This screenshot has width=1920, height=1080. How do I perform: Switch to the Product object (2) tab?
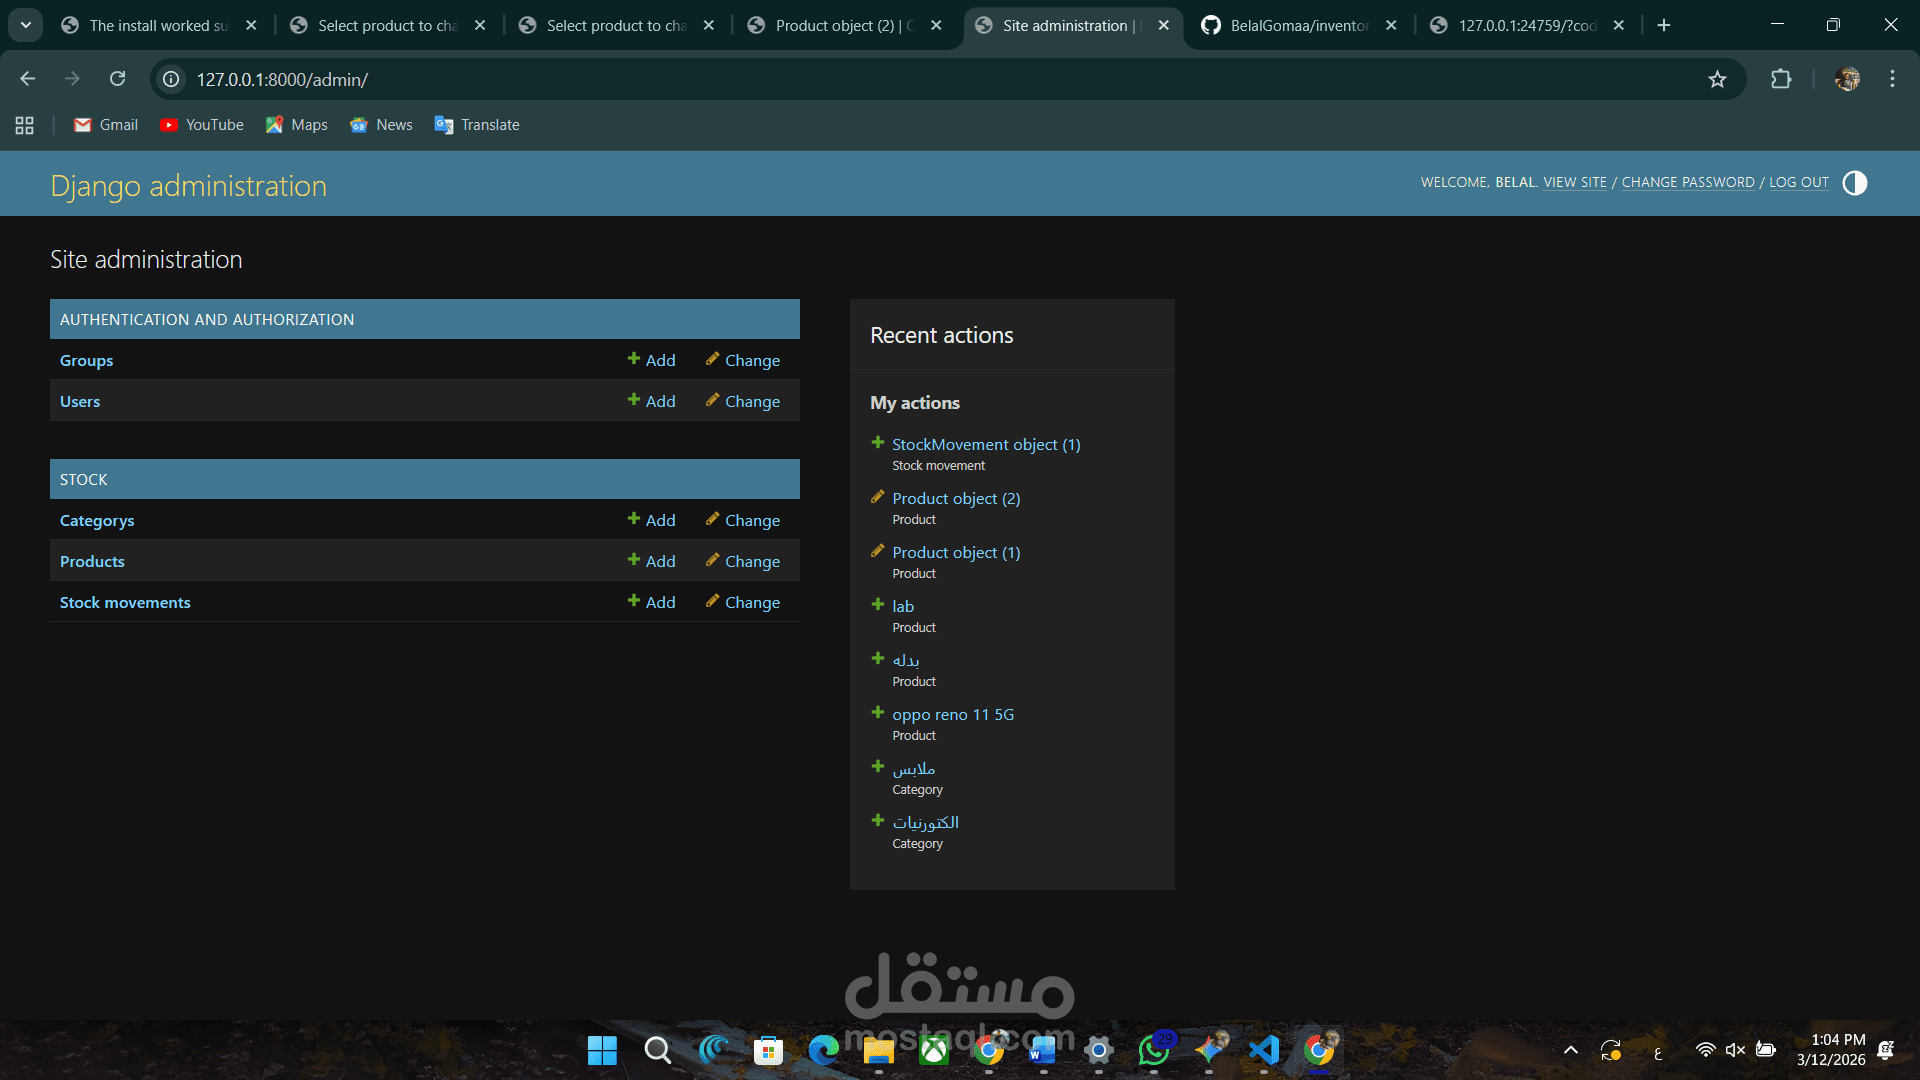pyautogui.click(x=844, y=25)
